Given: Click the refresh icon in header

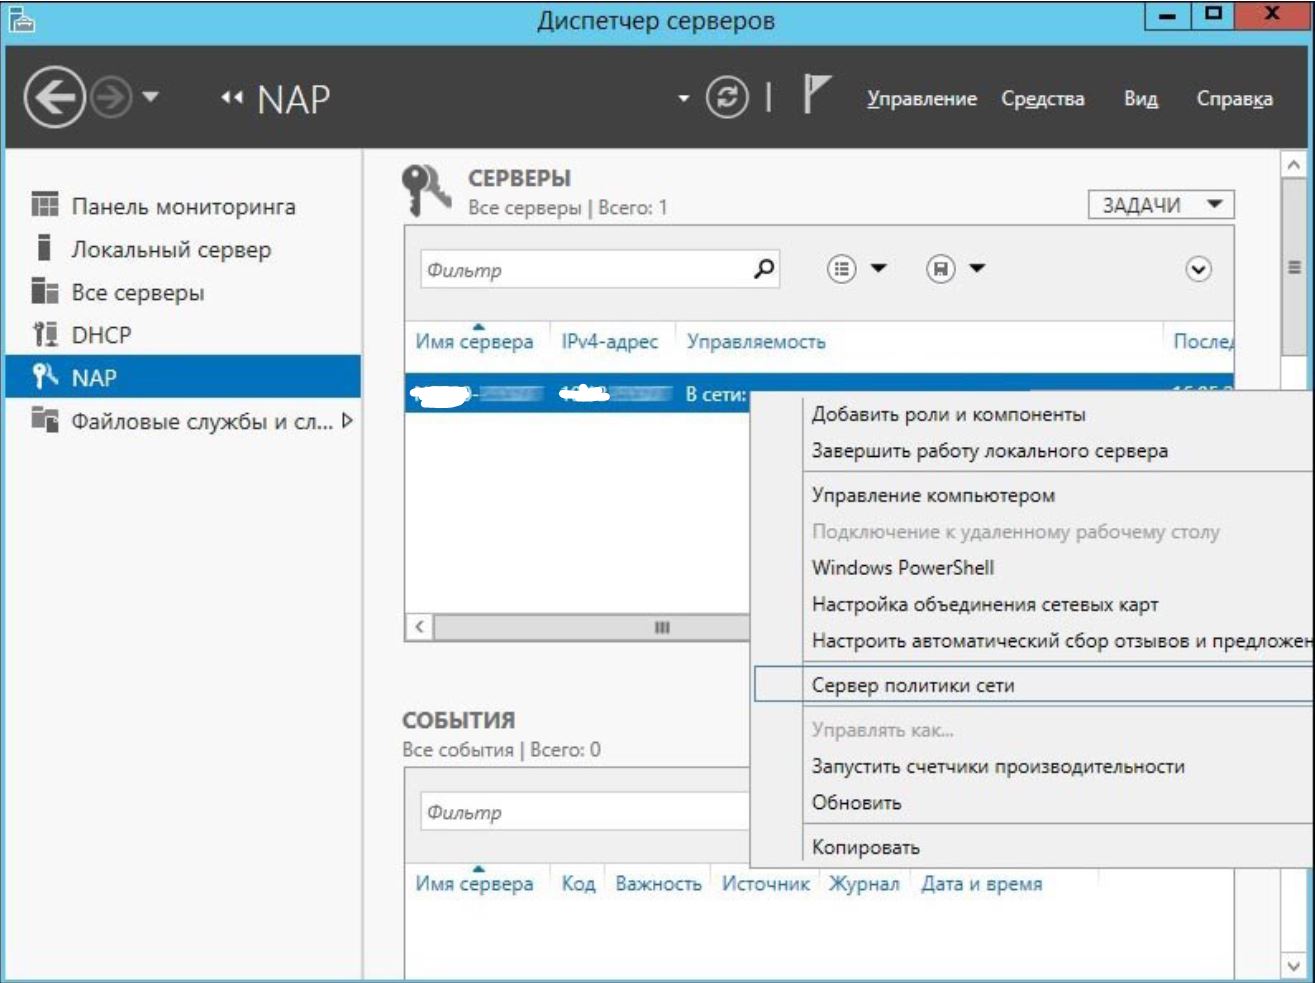Looking at the screenshot, I should click(x=727, y=98).
